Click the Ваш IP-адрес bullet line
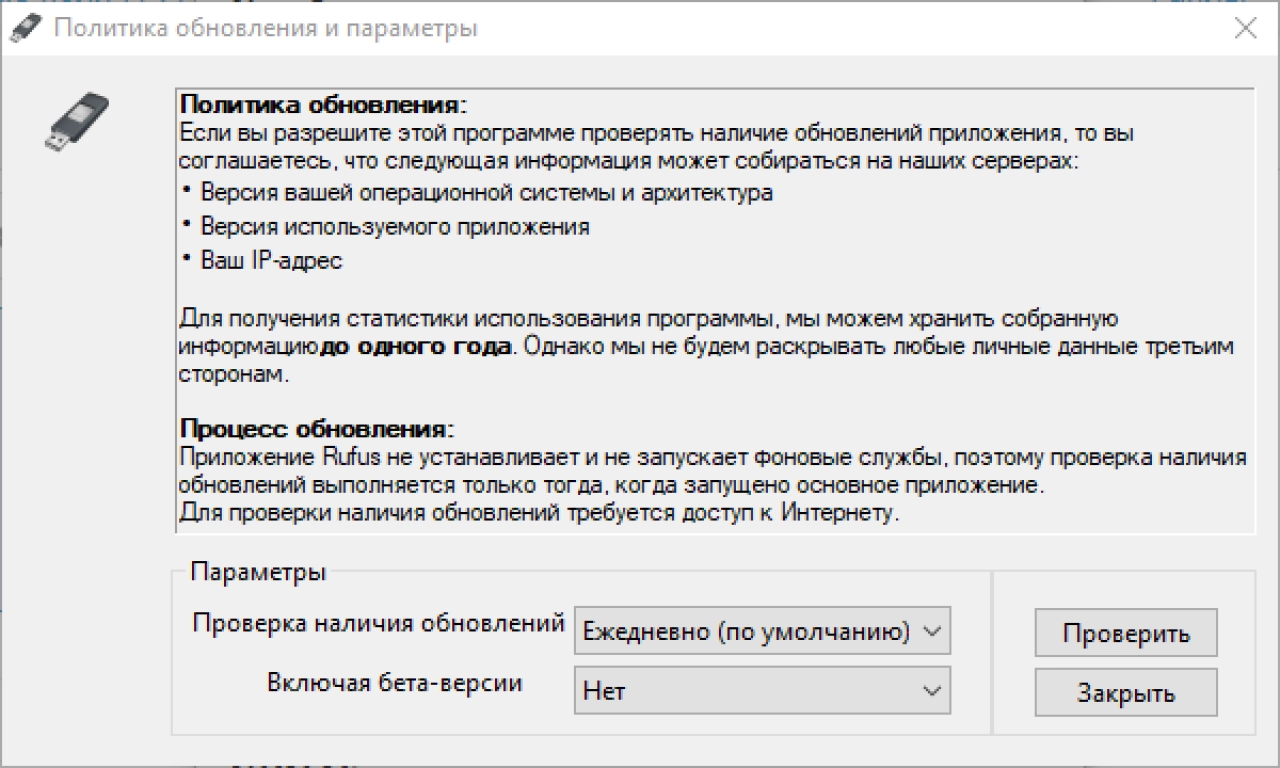Image resolution: width=1280 pixels, height=768 pixels. point(262,261)
